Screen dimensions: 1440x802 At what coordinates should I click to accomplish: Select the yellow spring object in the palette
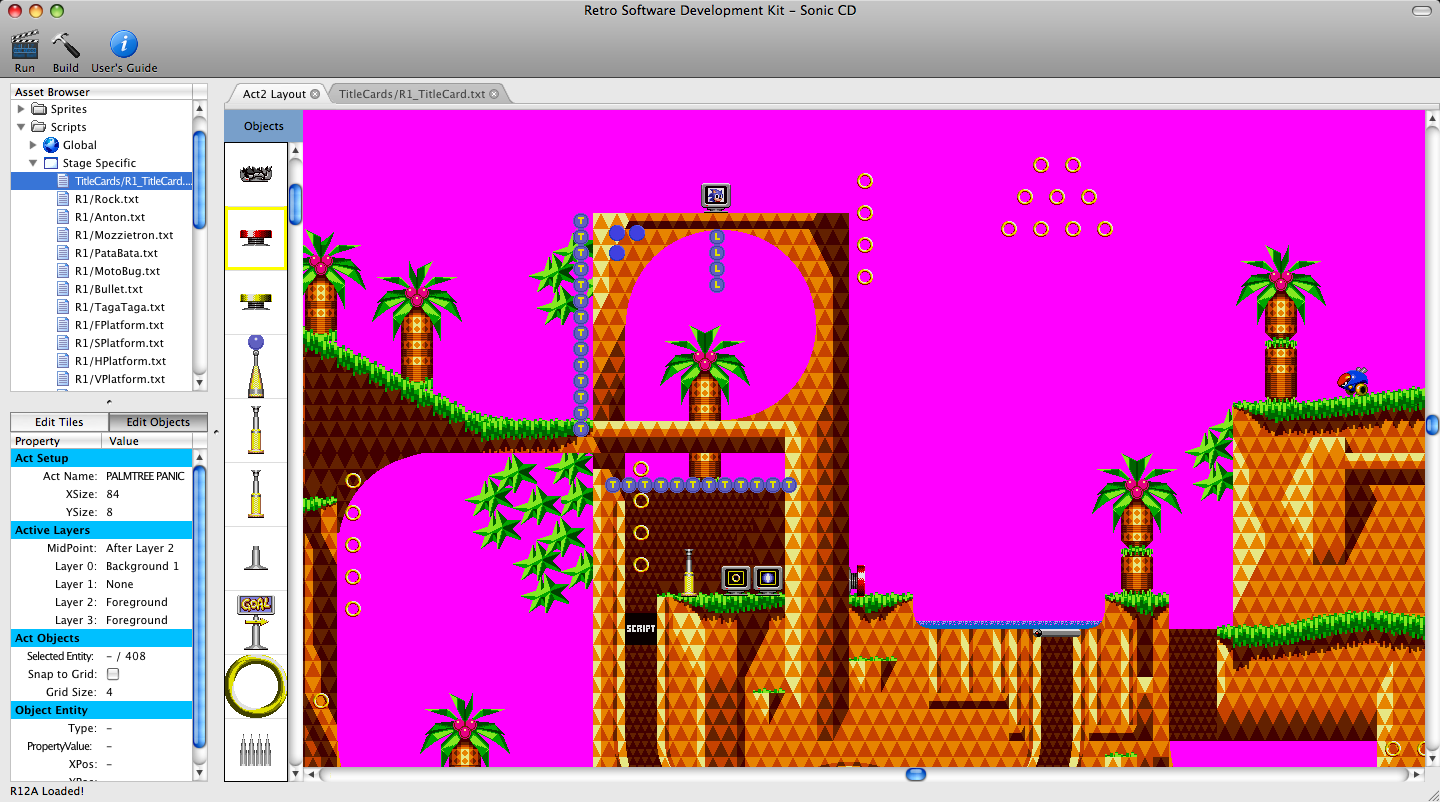tap(256, 302)
